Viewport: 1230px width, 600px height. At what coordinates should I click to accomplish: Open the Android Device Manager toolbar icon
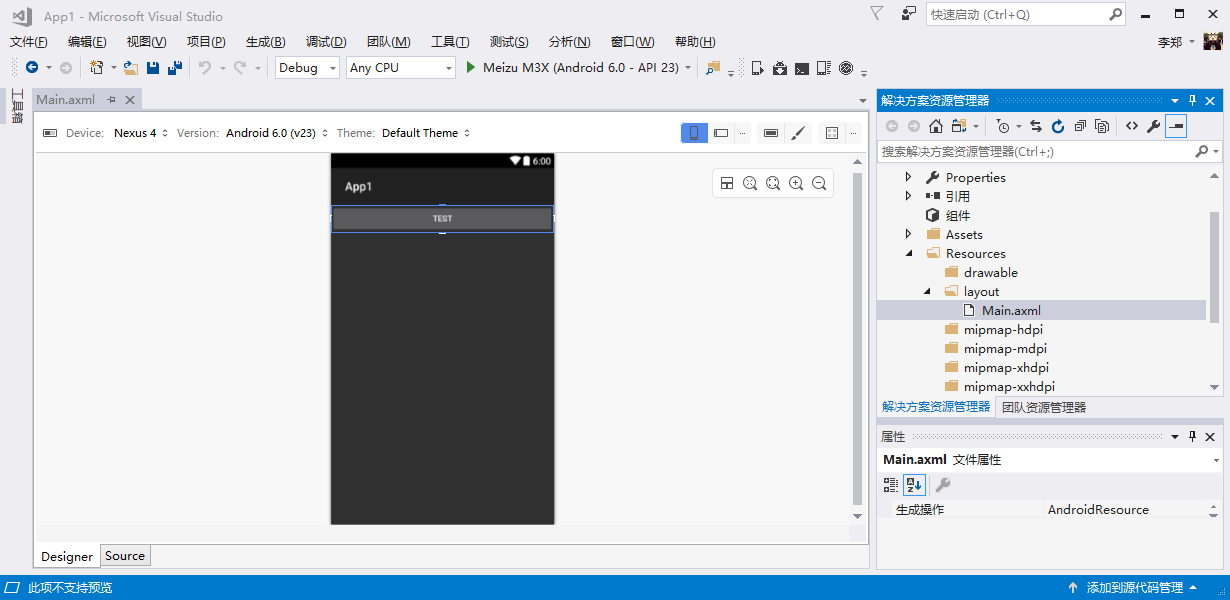pos(758,68)
